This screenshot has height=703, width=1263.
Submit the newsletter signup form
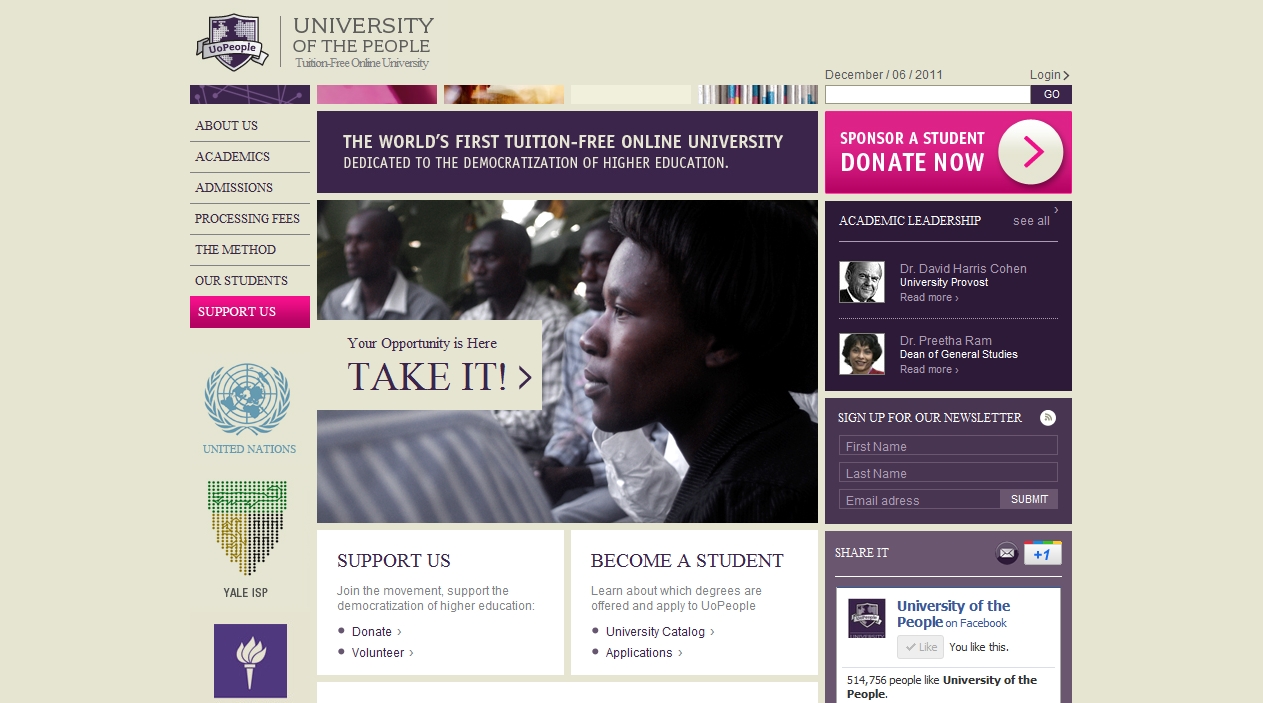click(x=1029, y=499)
